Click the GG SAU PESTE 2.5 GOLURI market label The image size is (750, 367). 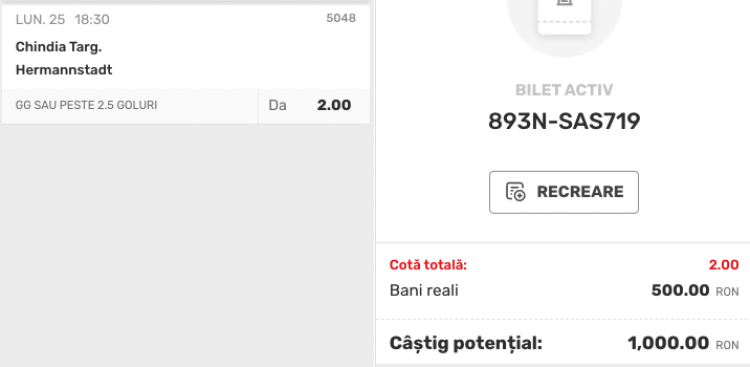86,105
